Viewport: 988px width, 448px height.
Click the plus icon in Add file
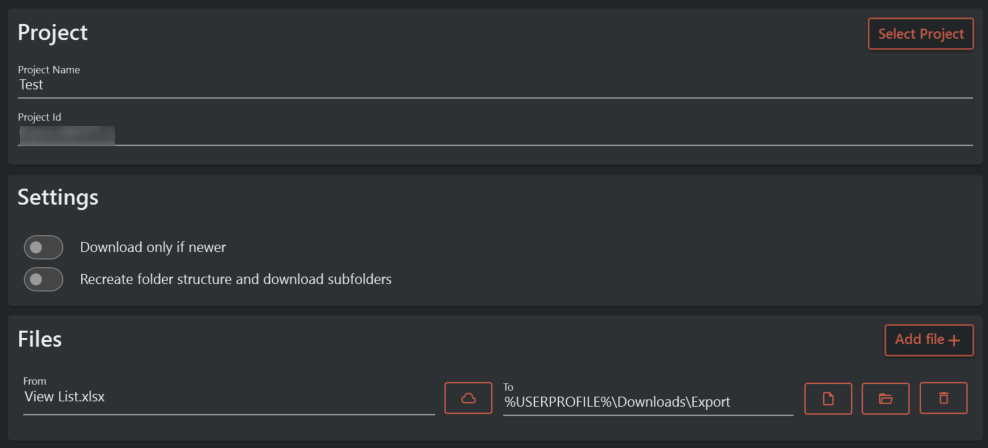pyautogui.click(x=954, y=341)
